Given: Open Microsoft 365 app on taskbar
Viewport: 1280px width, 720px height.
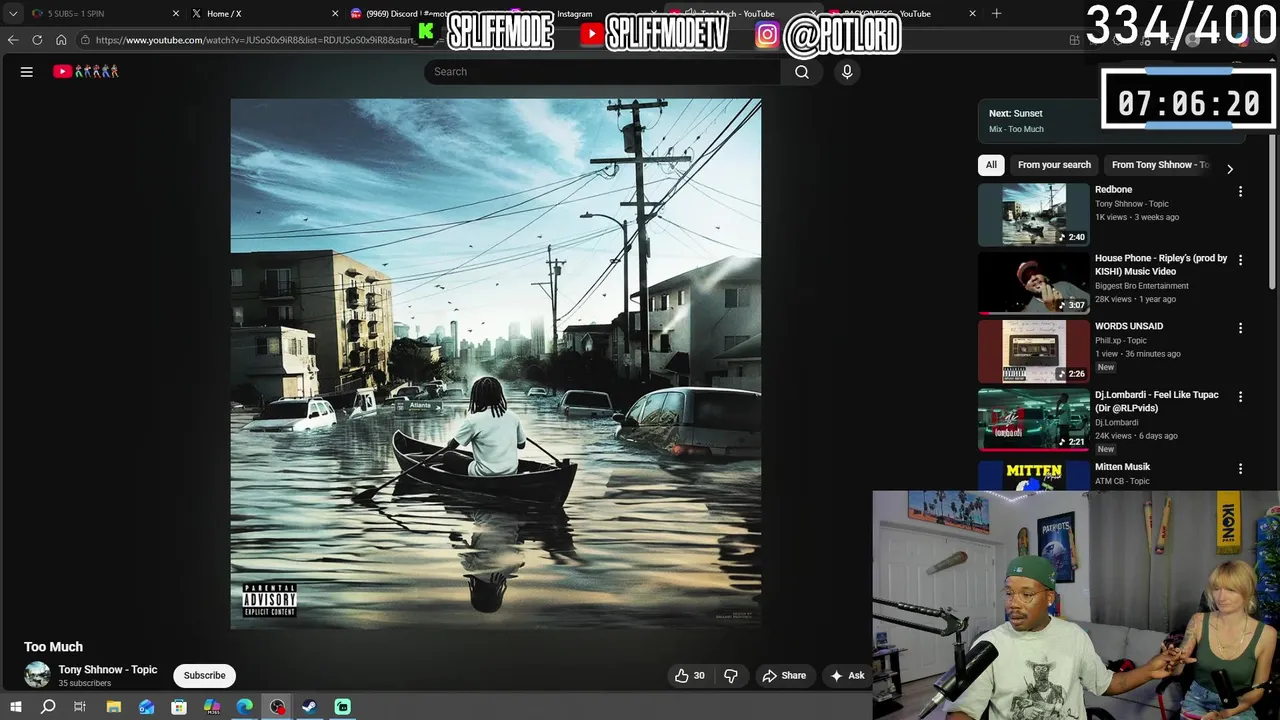Looking at the screenshot, I should coord(212,707).
